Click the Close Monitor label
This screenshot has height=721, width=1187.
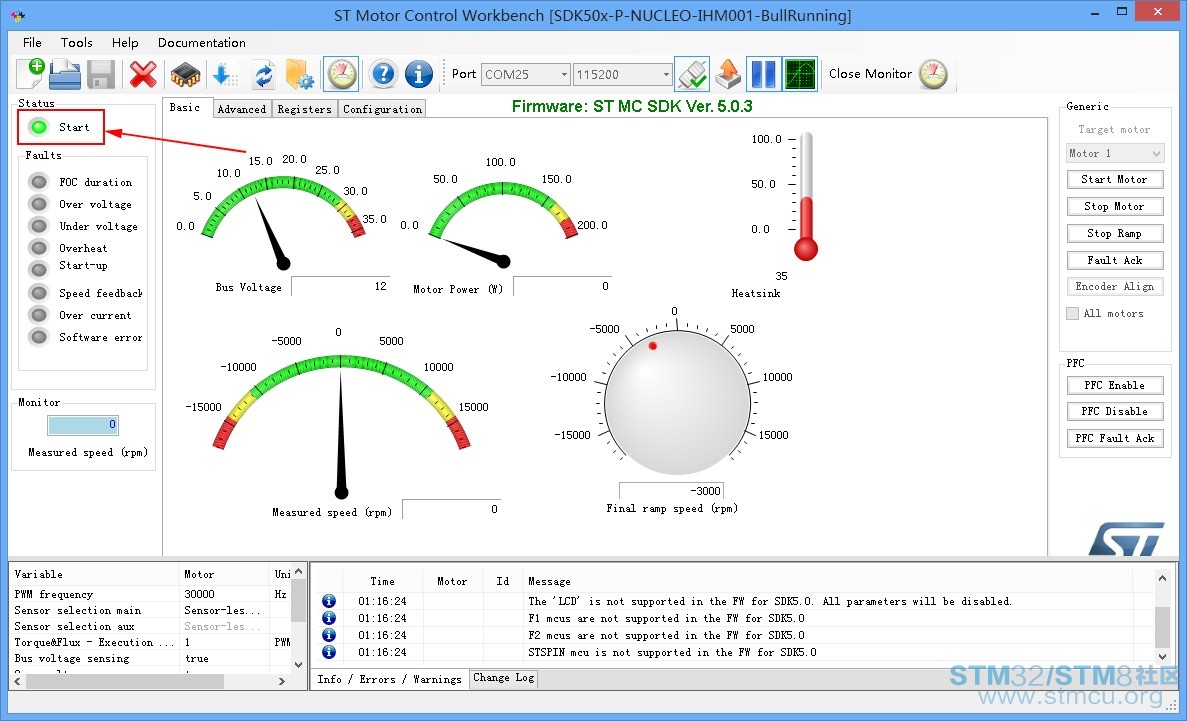point(870,73)
